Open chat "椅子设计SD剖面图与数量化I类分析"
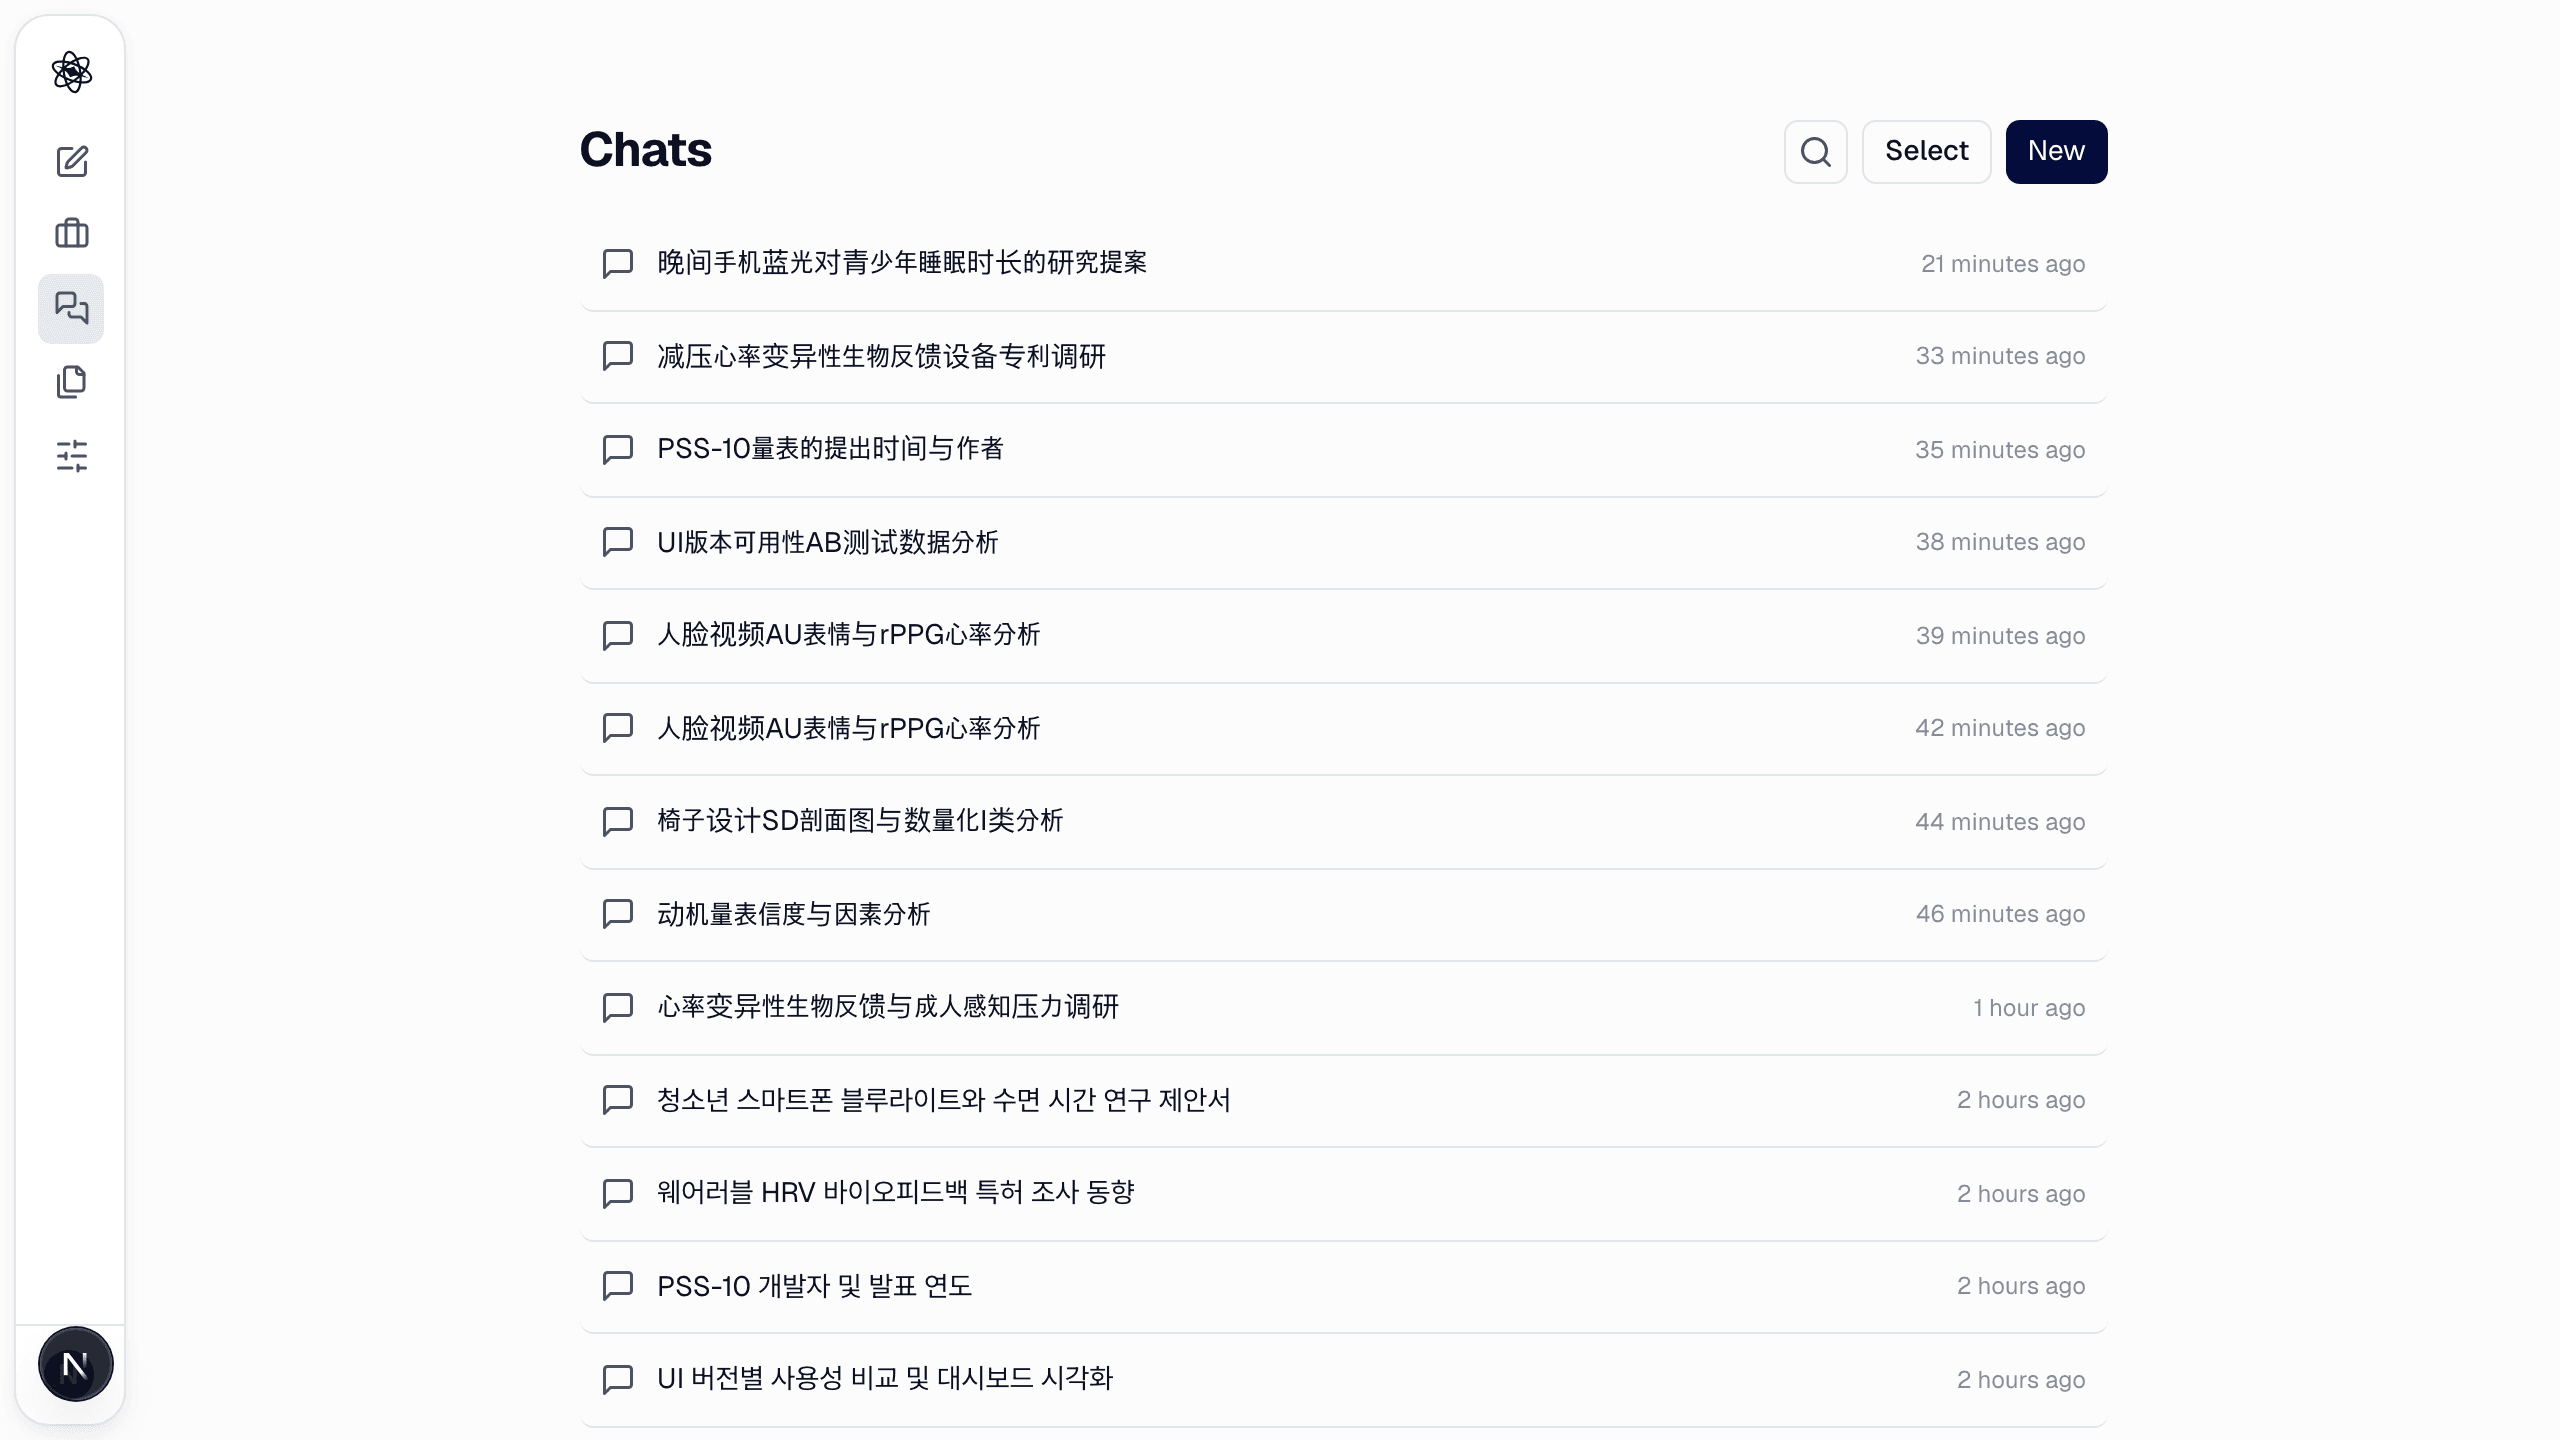The image size is (2560, 1440). pos(1343,822)
